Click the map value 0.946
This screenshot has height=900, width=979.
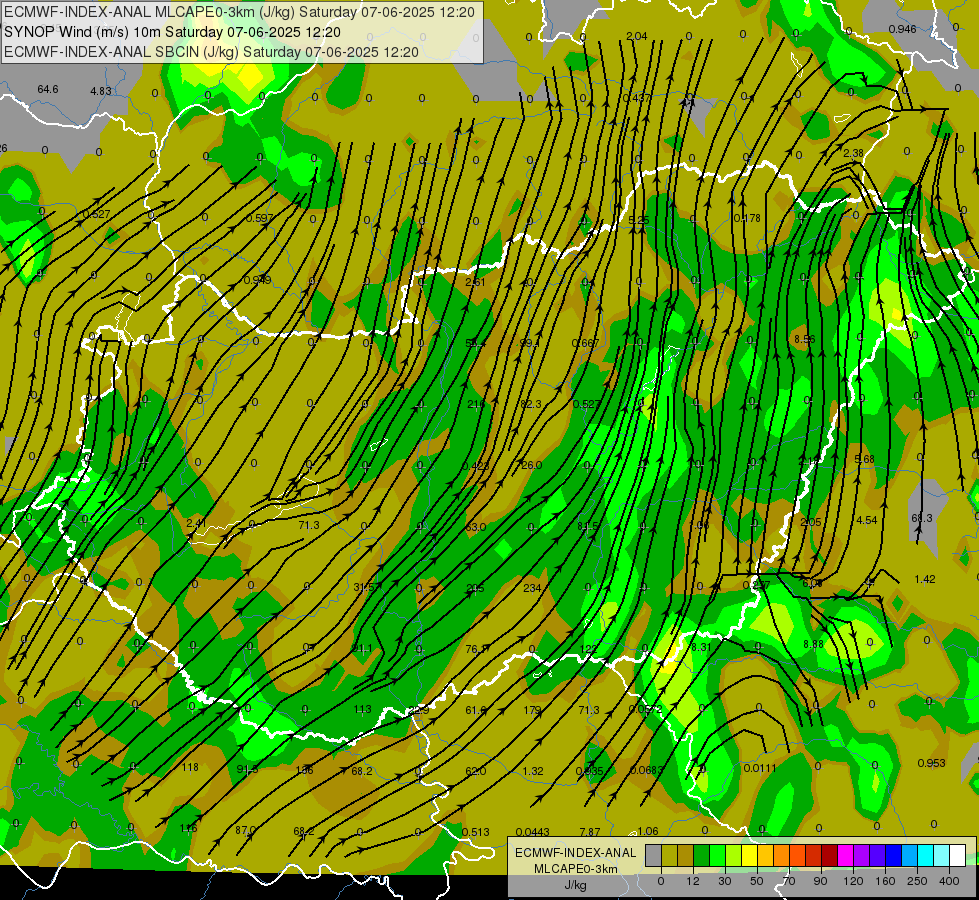click(902, 29)
